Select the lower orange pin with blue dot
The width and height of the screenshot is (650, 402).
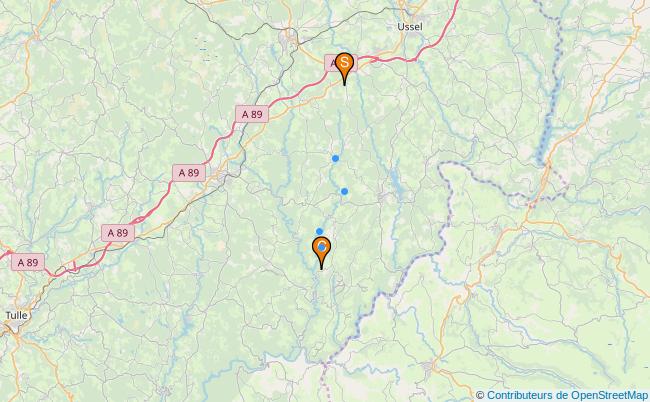[x=322, y=251]
